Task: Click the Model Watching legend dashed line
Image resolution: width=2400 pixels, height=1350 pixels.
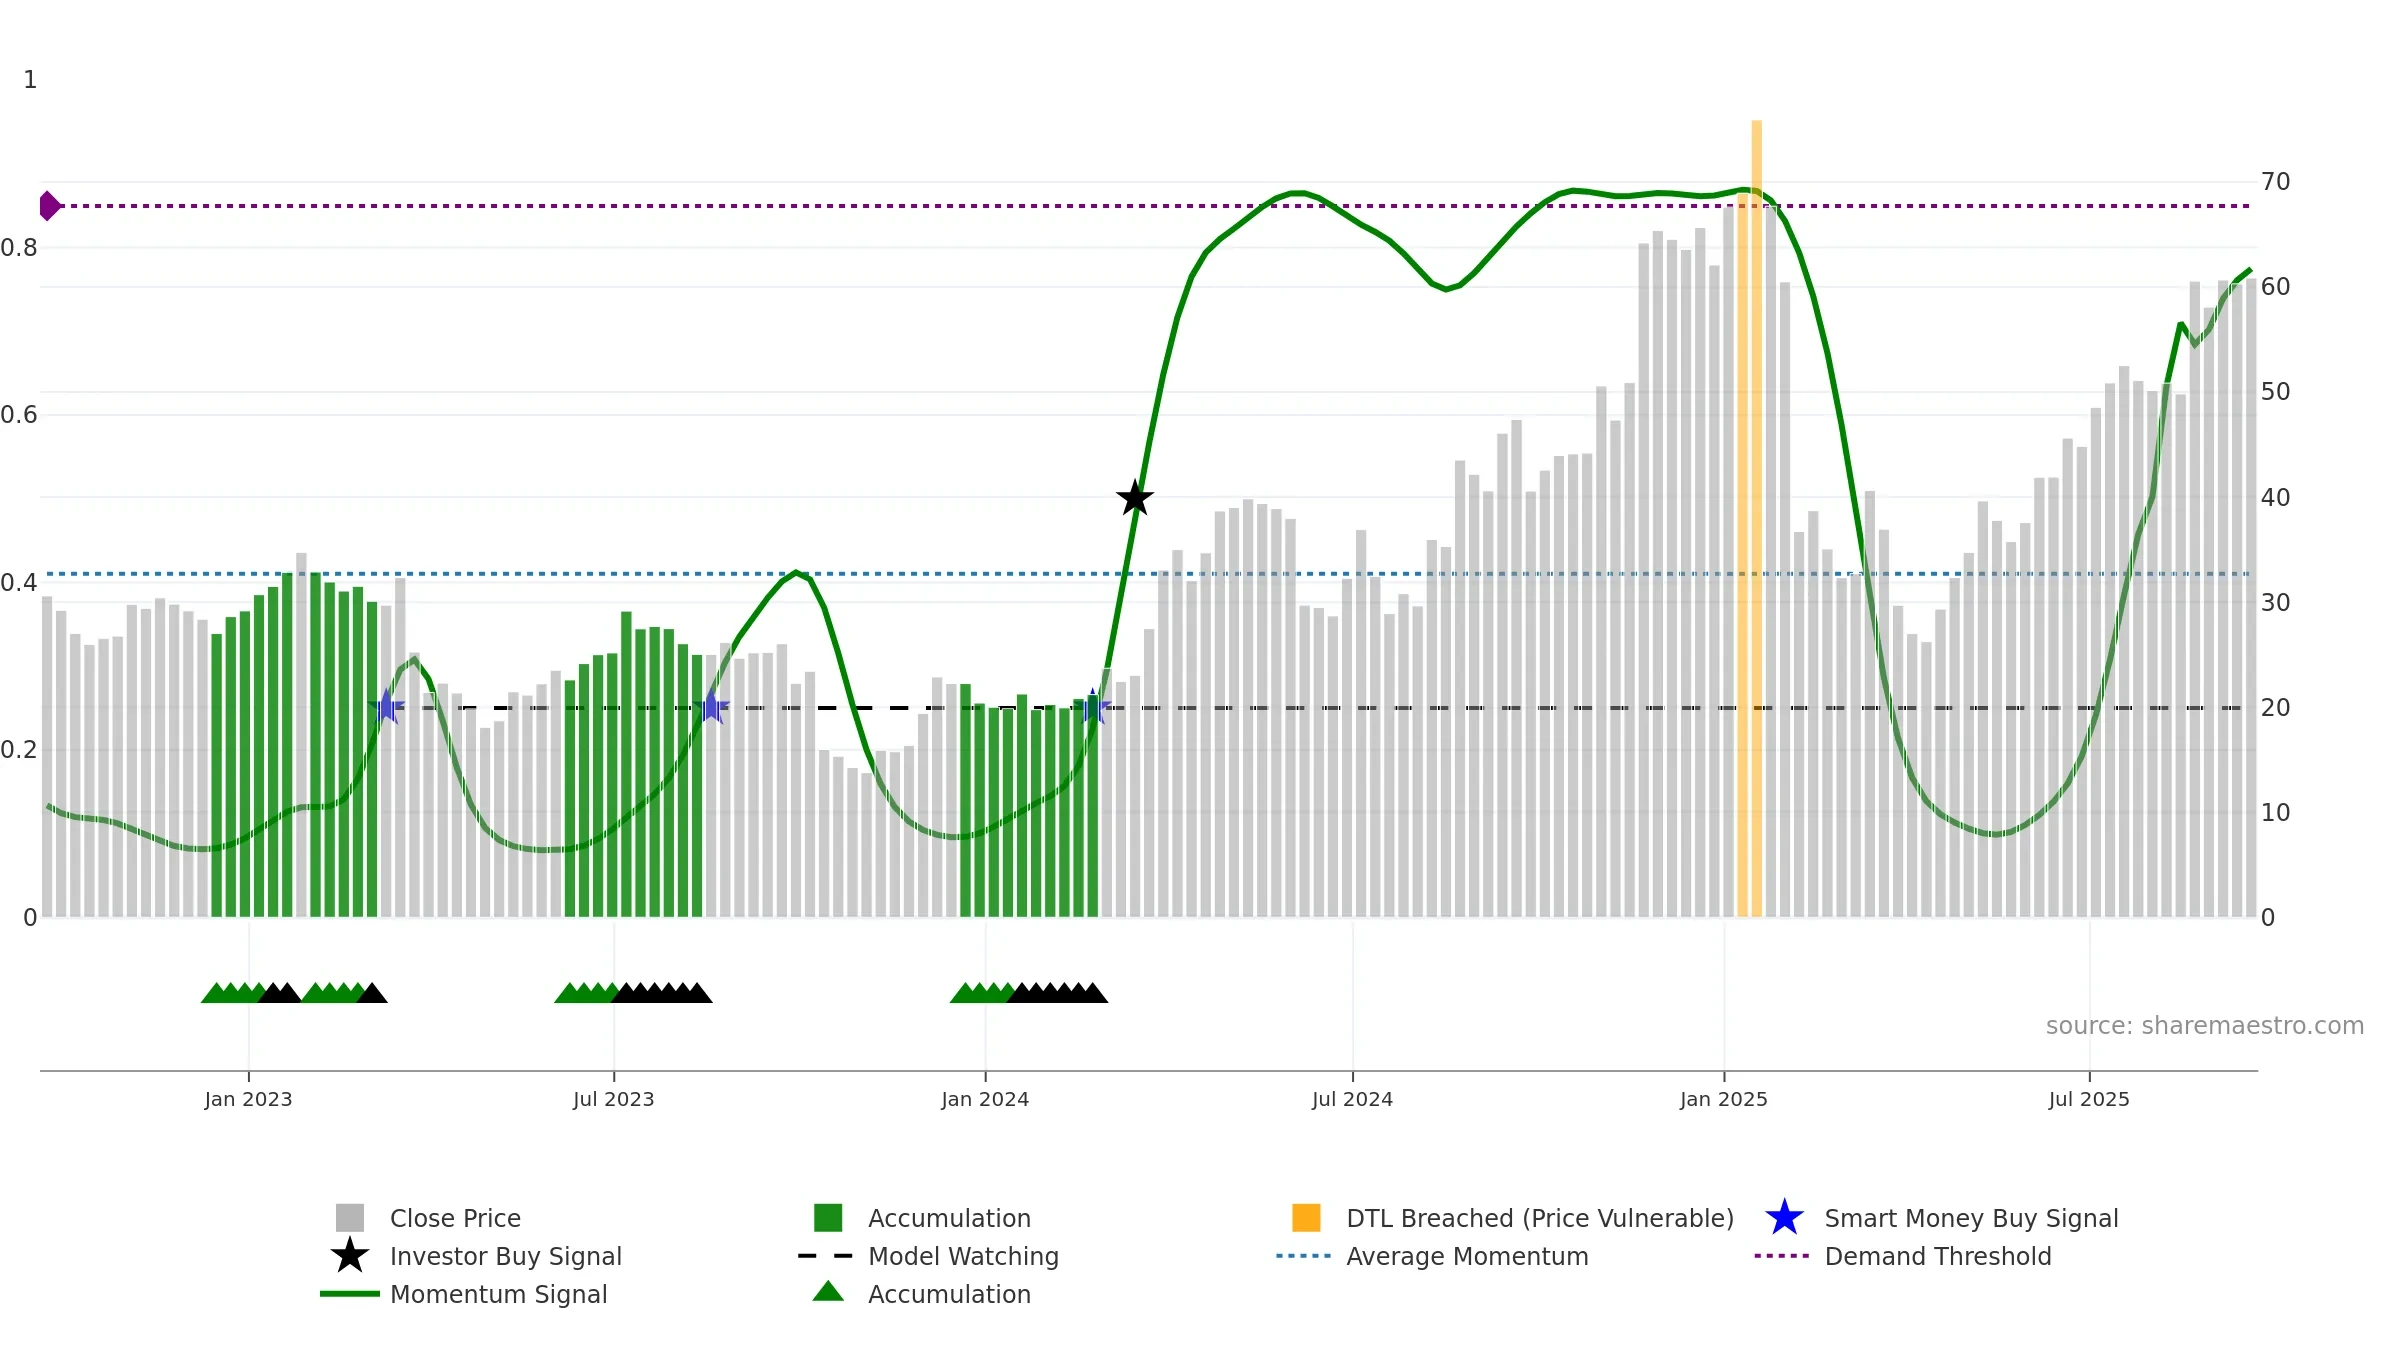Action: 825,1256
